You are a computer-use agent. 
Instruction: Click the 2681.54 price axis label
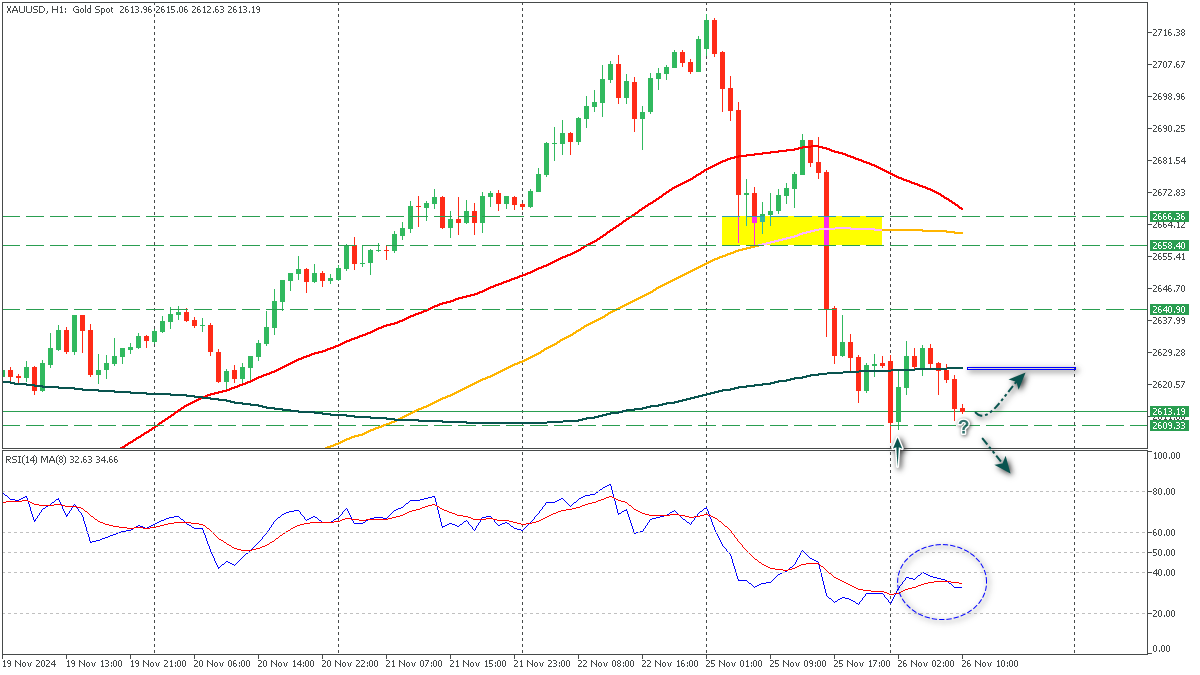point(1170,161)
